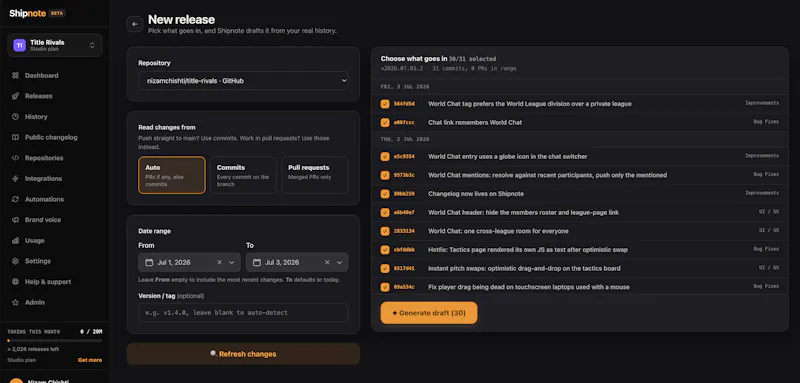Viewport: 800px width, 383px height.
Task: Uncheck commit 09a534c Fix player drag
Action: [385, 287]
